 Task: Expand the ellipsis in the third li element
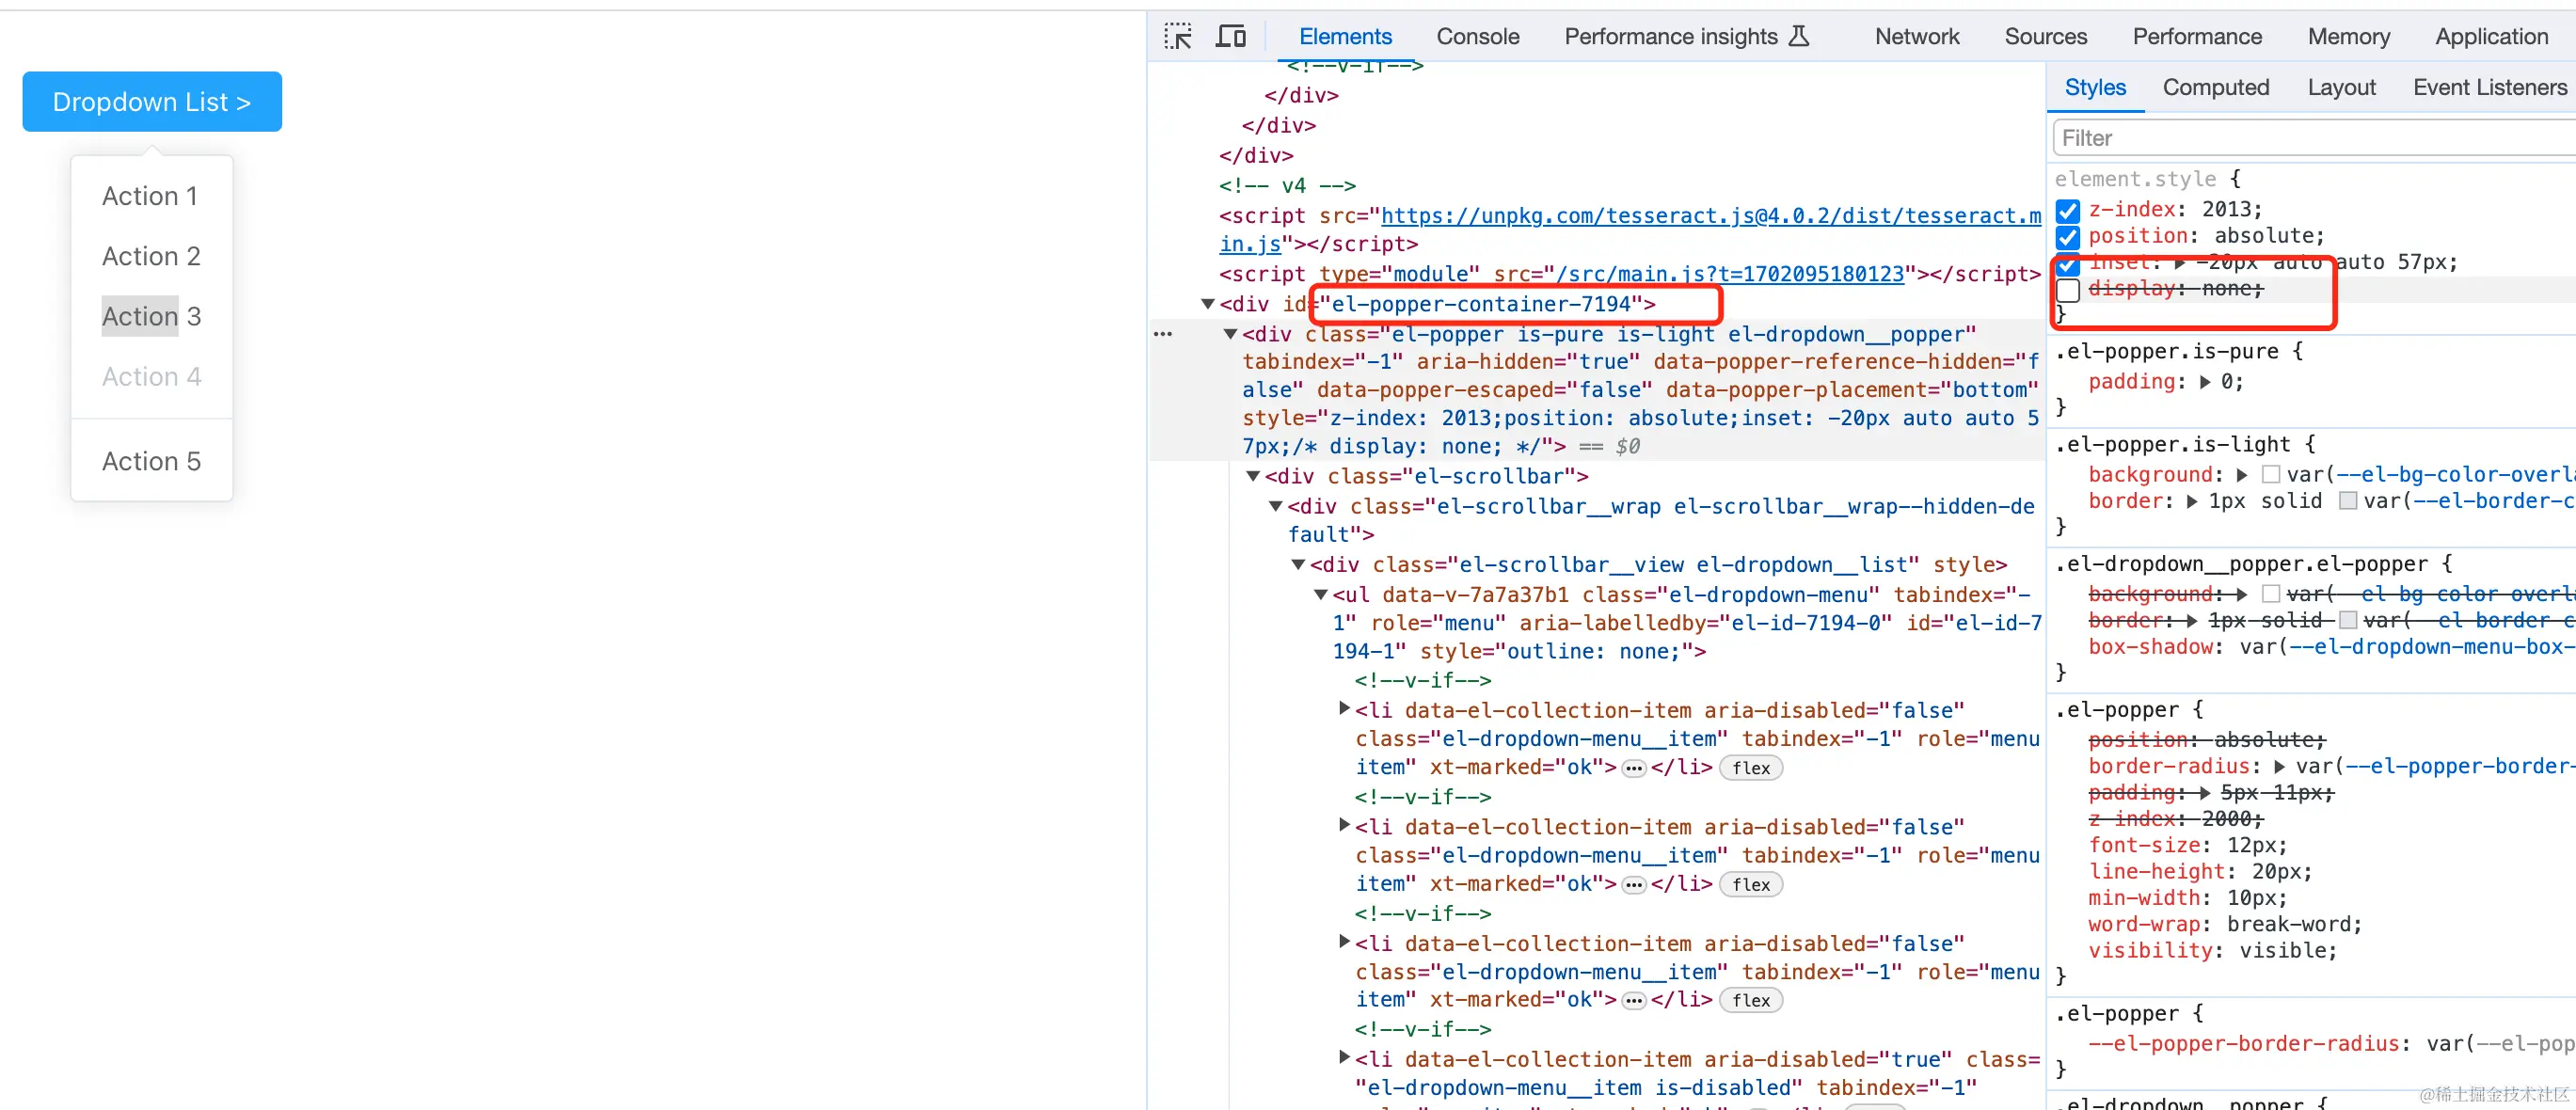point(1633,1000)
